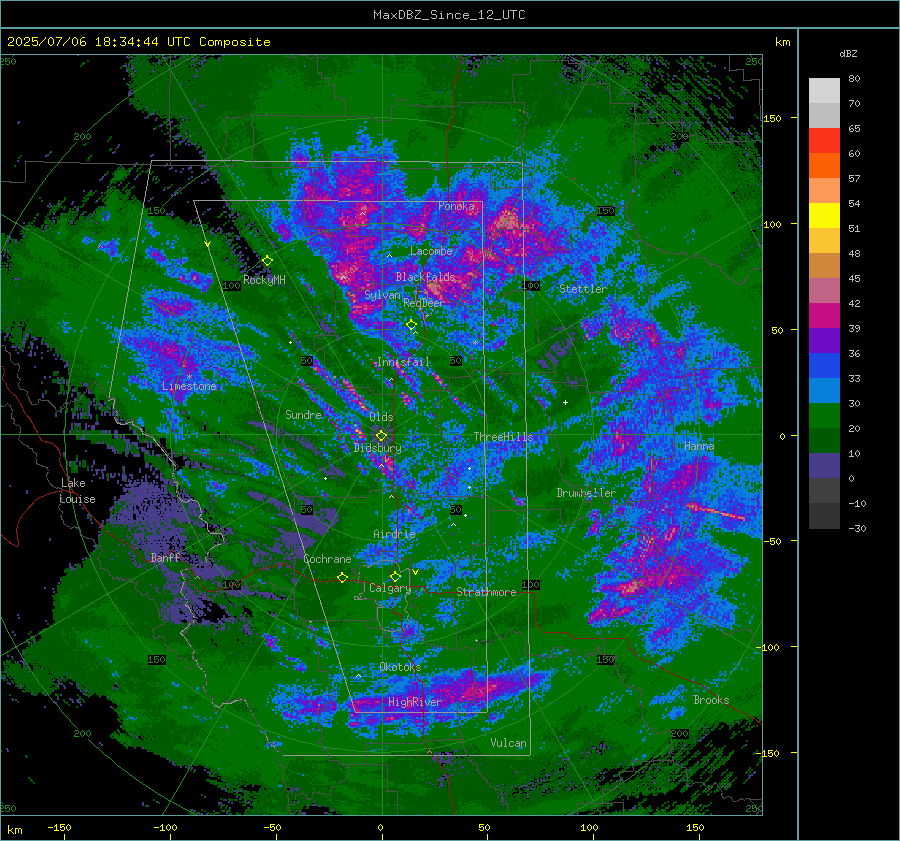Click the yellow diamond marker below RedDeer
900x841 pixels.
412,325
